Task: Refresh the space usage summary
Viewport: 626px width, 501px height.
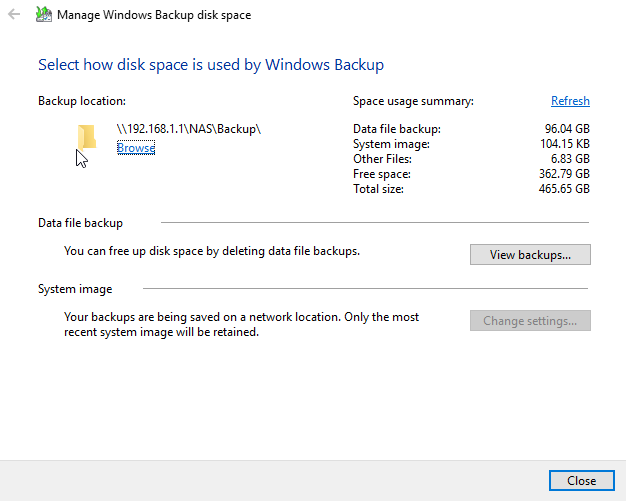Action: 570,101
